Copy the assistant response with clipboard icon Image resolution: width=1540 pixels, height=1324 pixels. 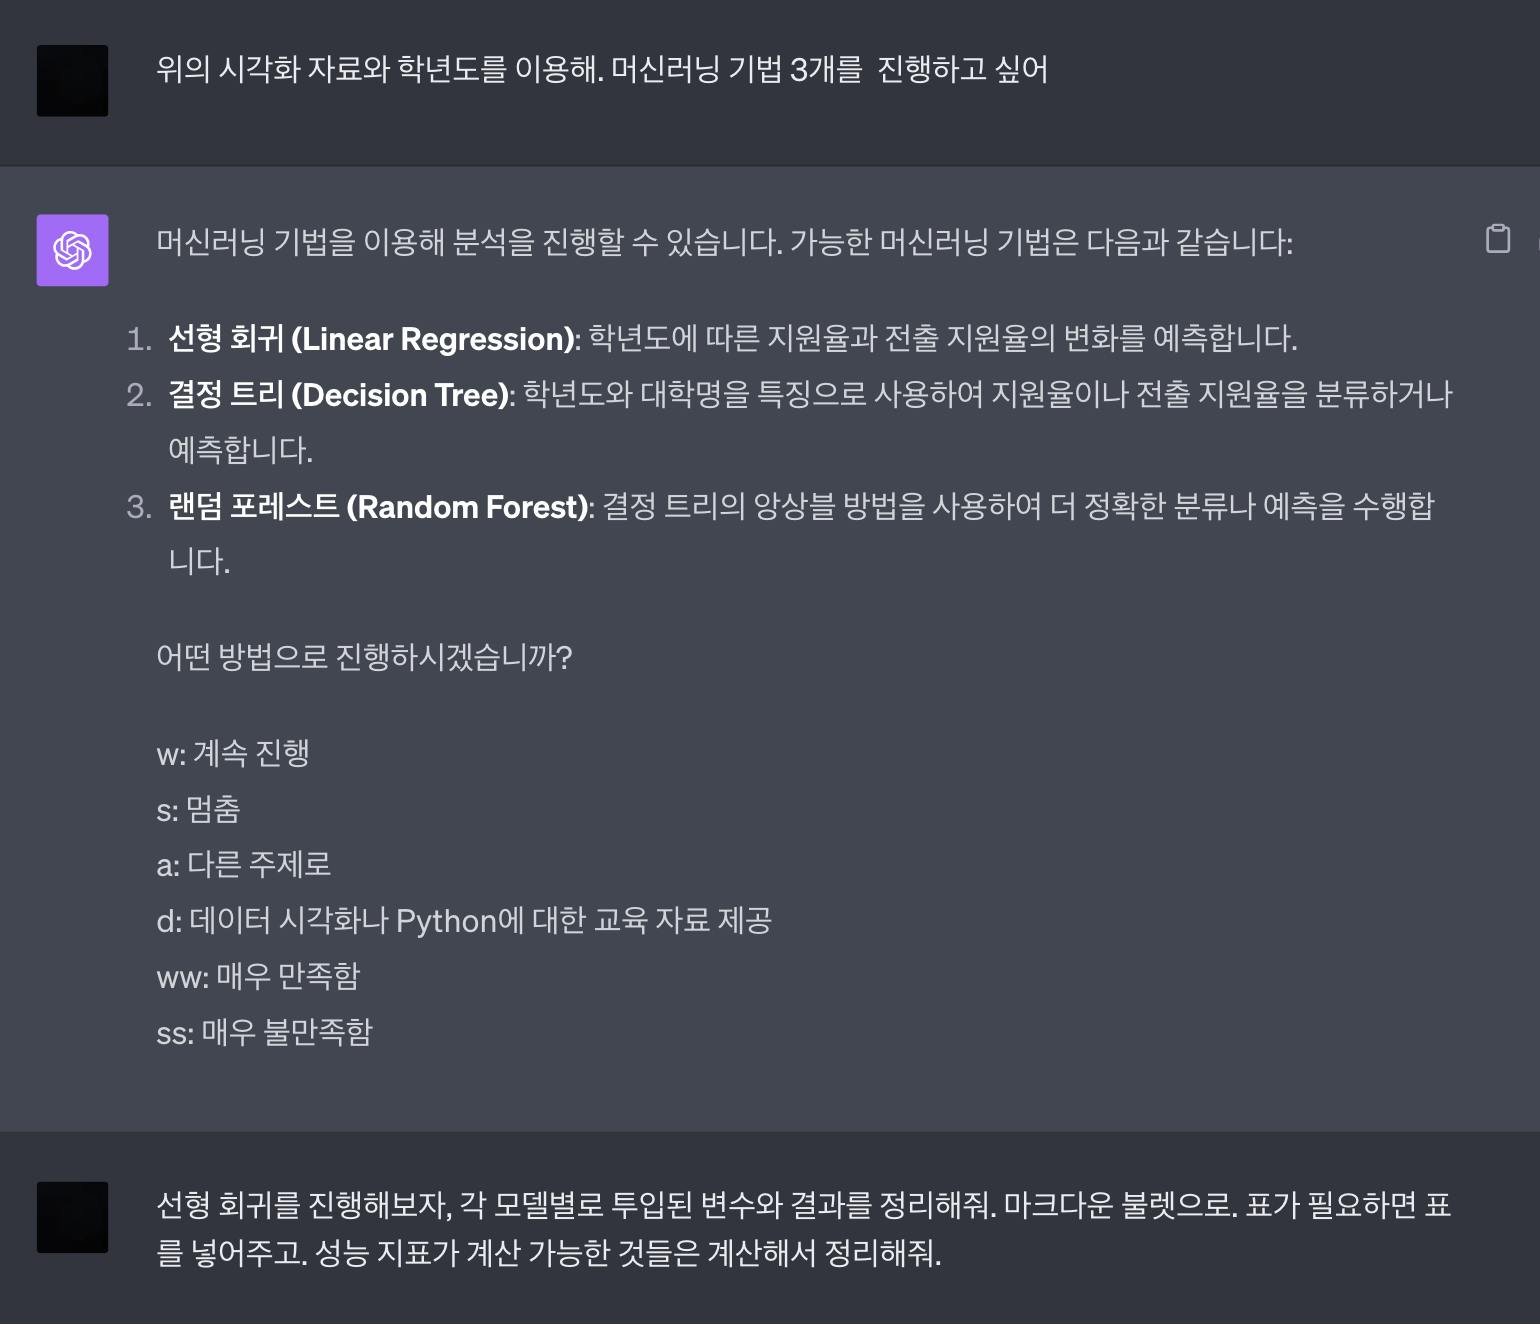point(1497,239)
